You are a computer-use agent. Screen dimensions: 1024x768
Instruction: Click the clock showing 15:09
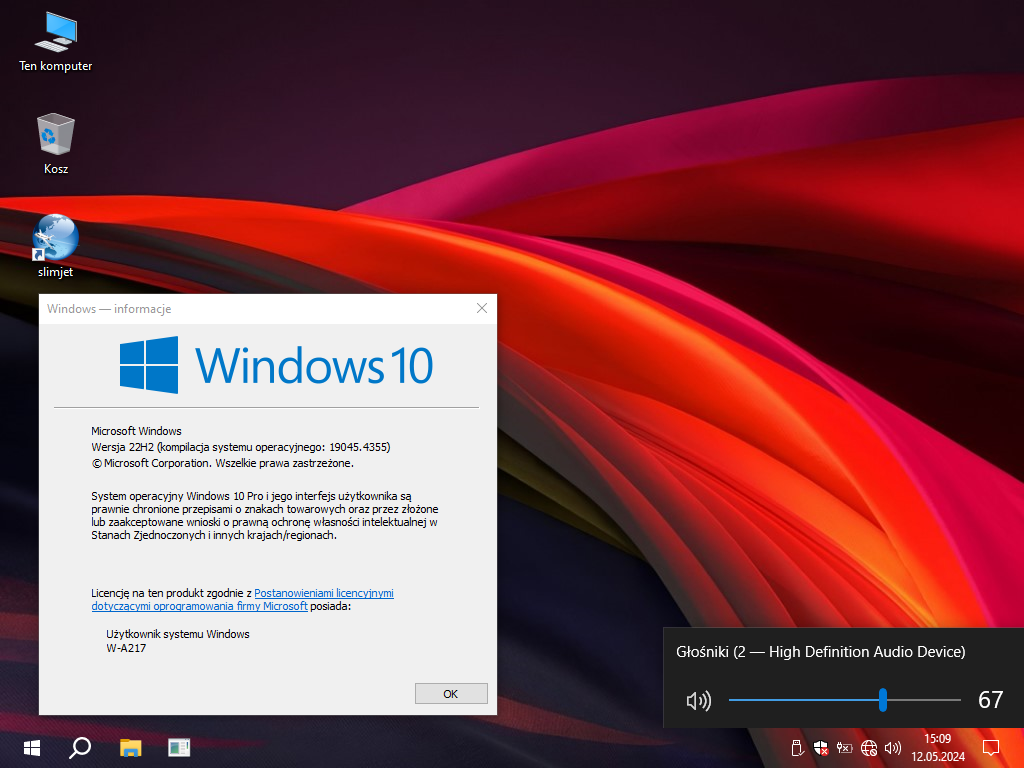(938, 747)
